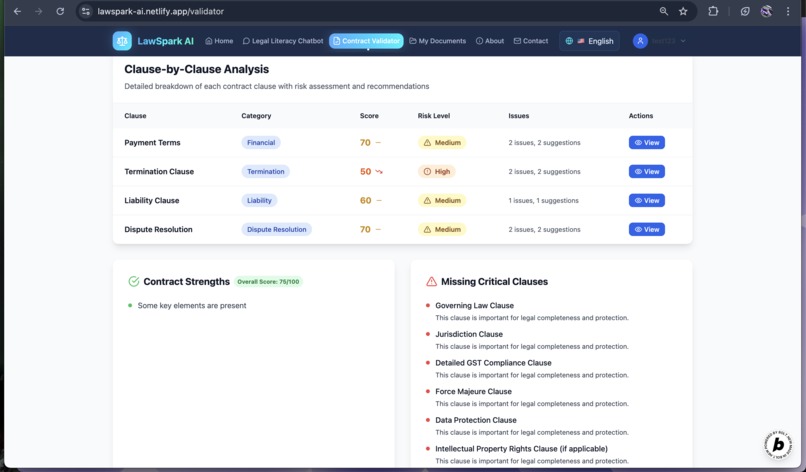The width and height of the screenshot is (806, 472).
Task: View the Dispute Resolution clause details
Action: pos(647,229)
